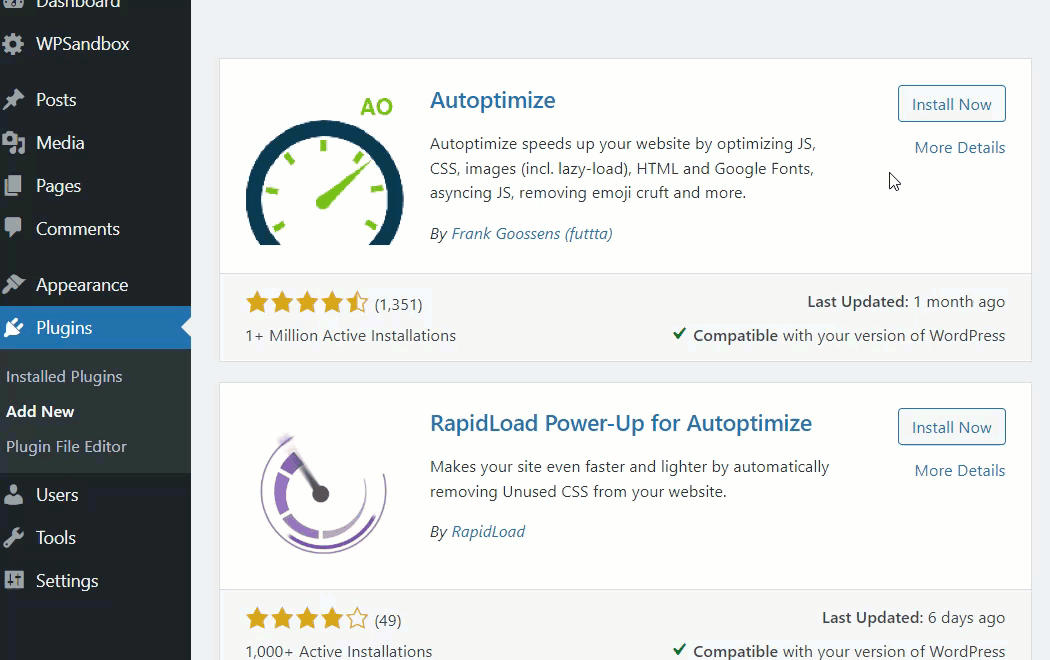Click the Appearance paintbrush icon

(13, 284)
